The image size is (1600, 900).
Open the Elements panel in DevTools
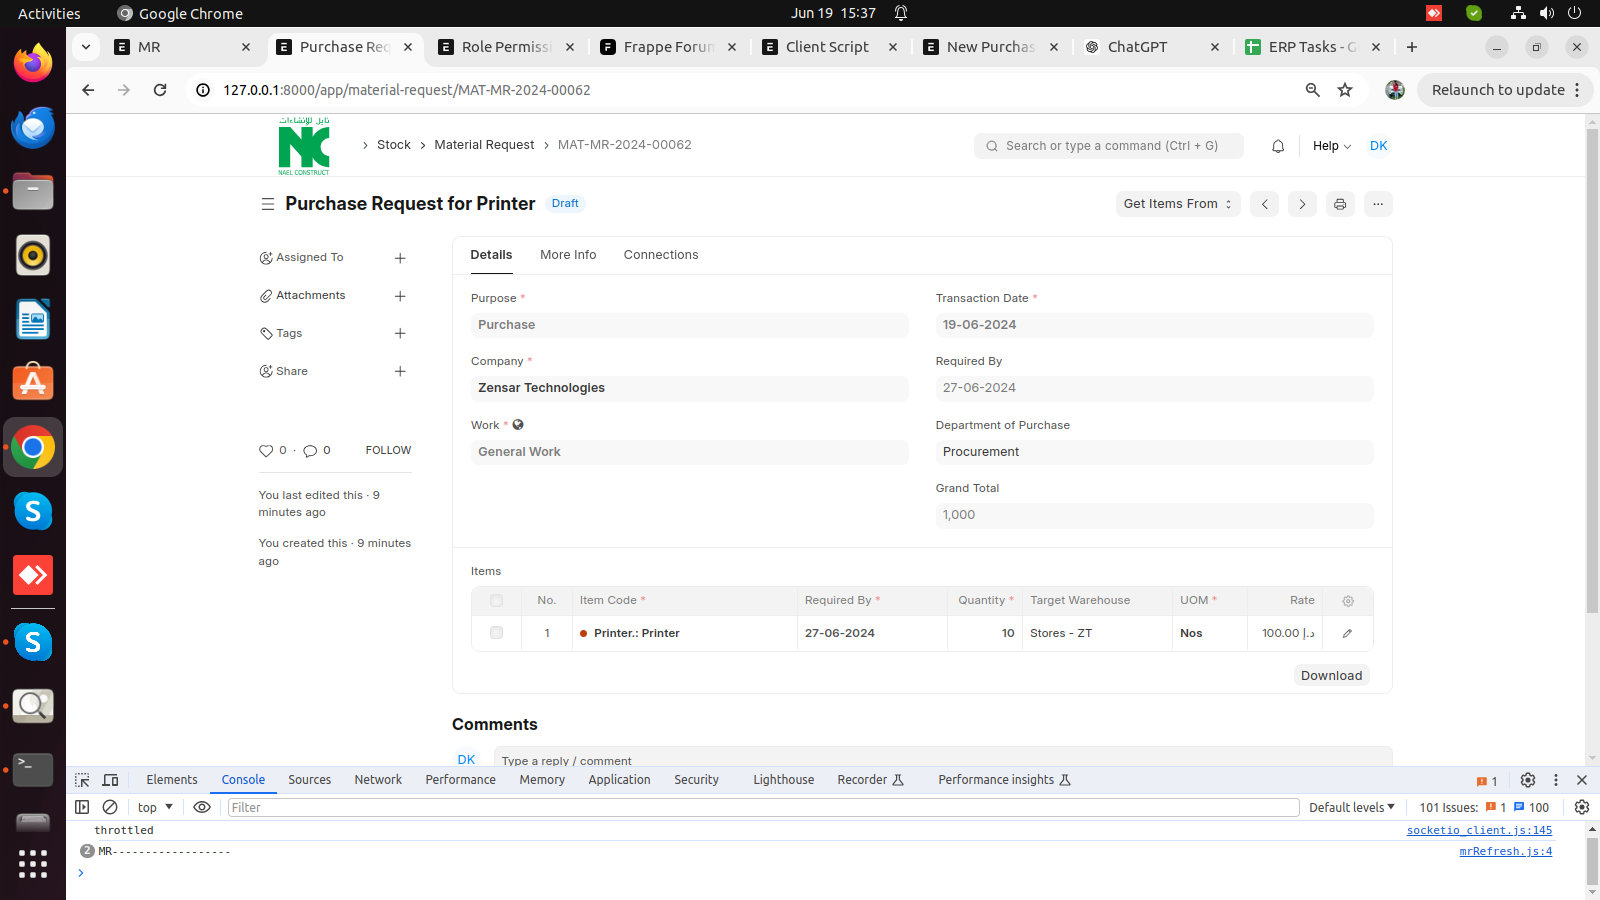[172, 780]
